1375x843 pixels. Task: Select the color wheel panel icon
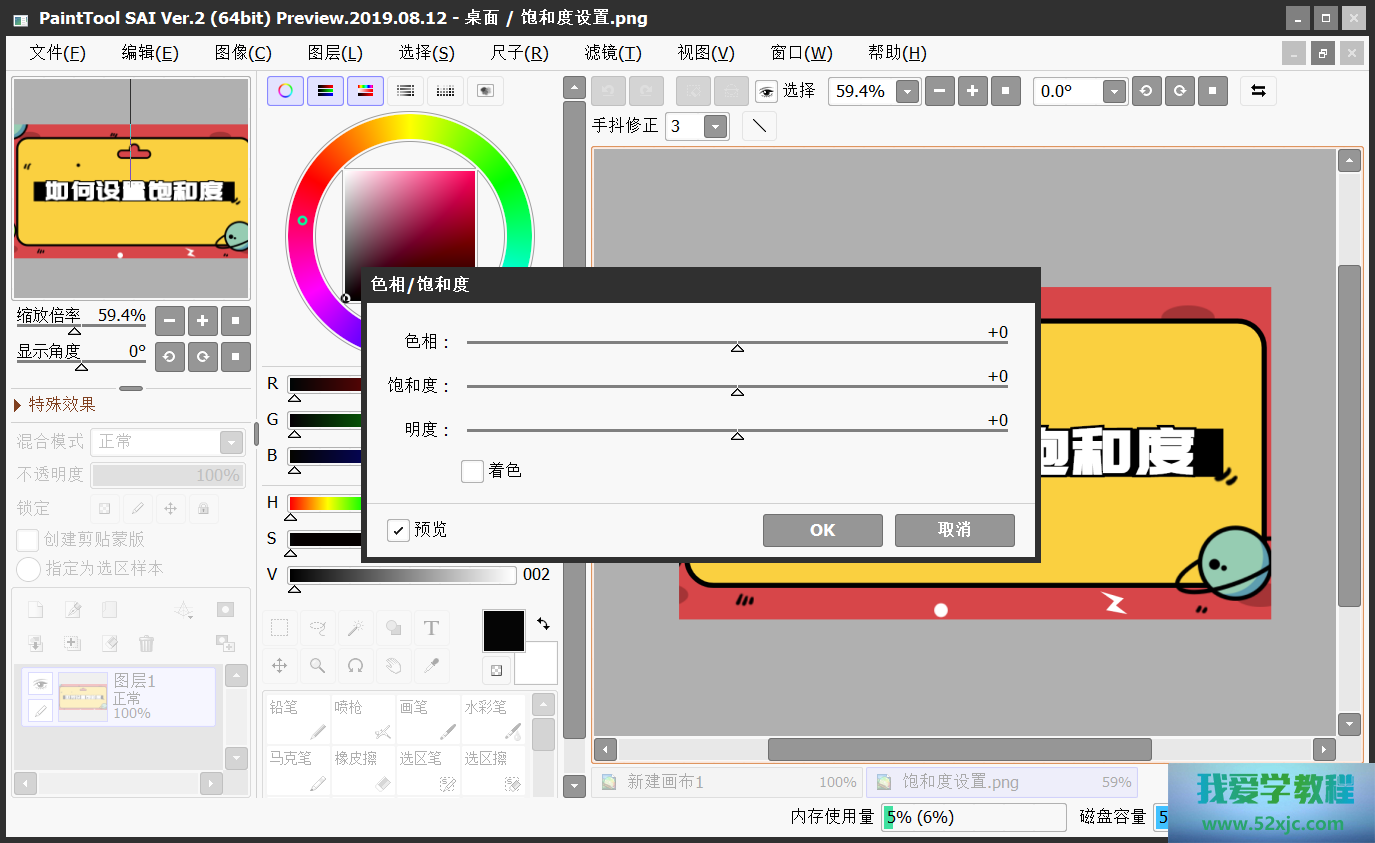click(285, 91)
